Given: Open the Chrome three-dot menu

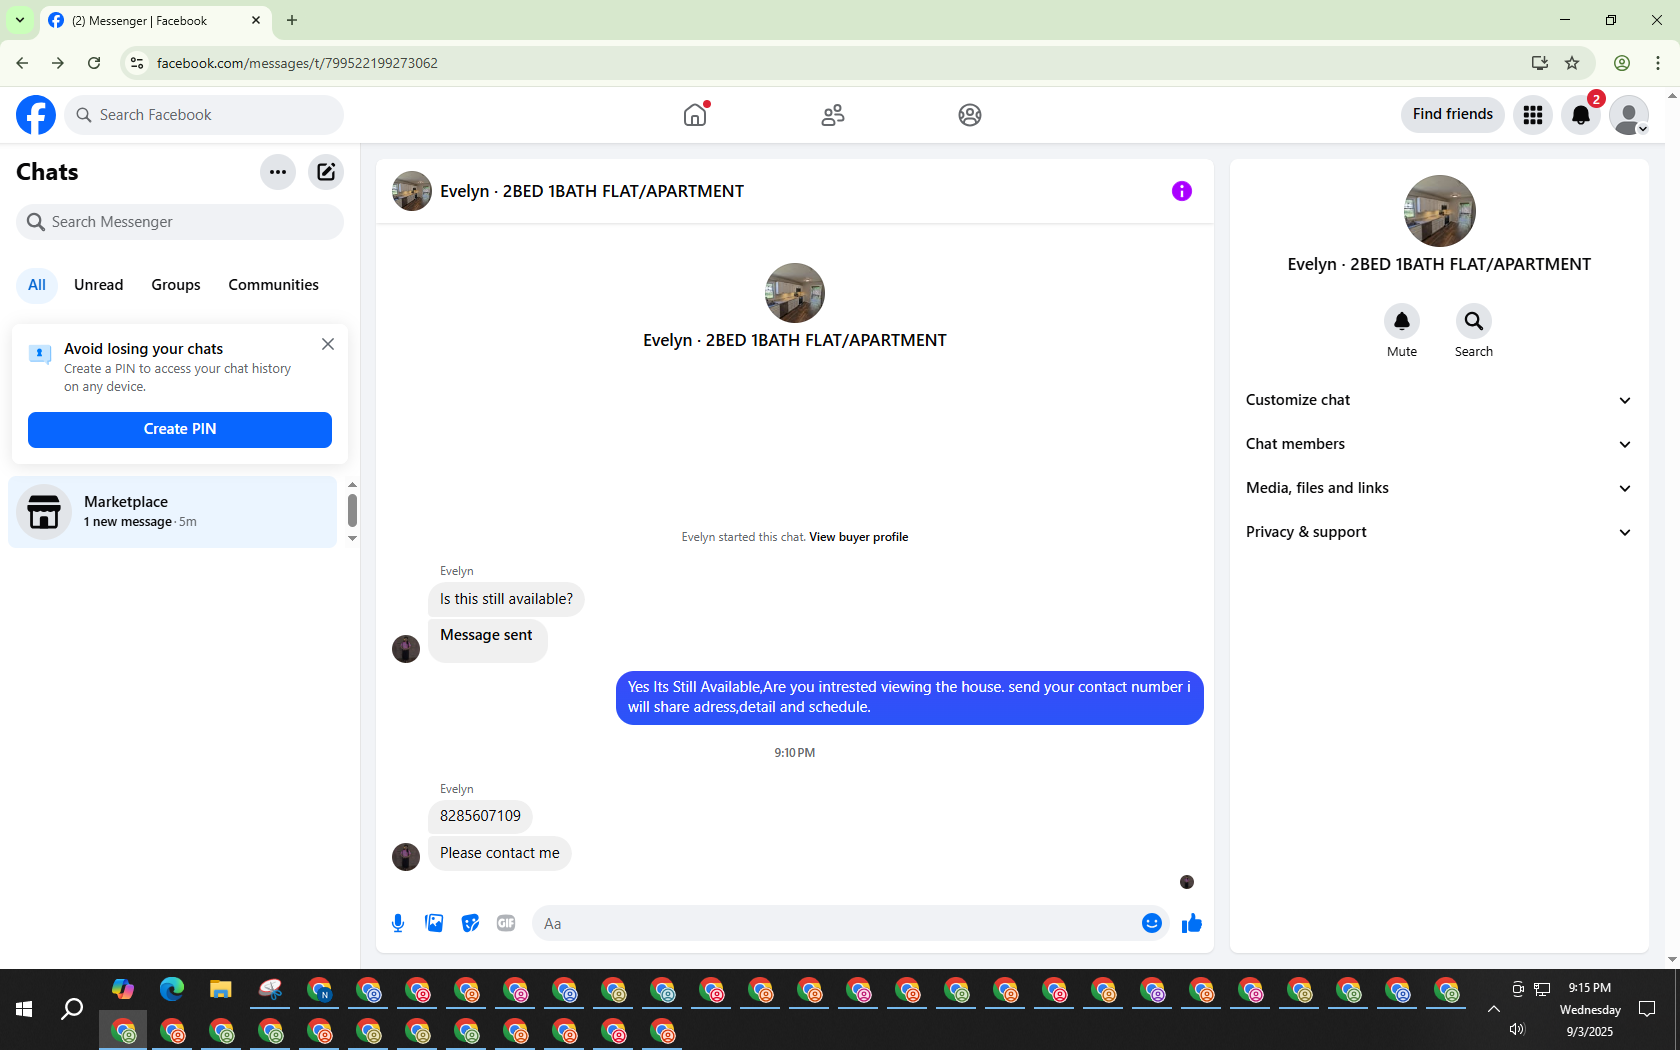Looking at the screenshot, I should click(1658, 63).
